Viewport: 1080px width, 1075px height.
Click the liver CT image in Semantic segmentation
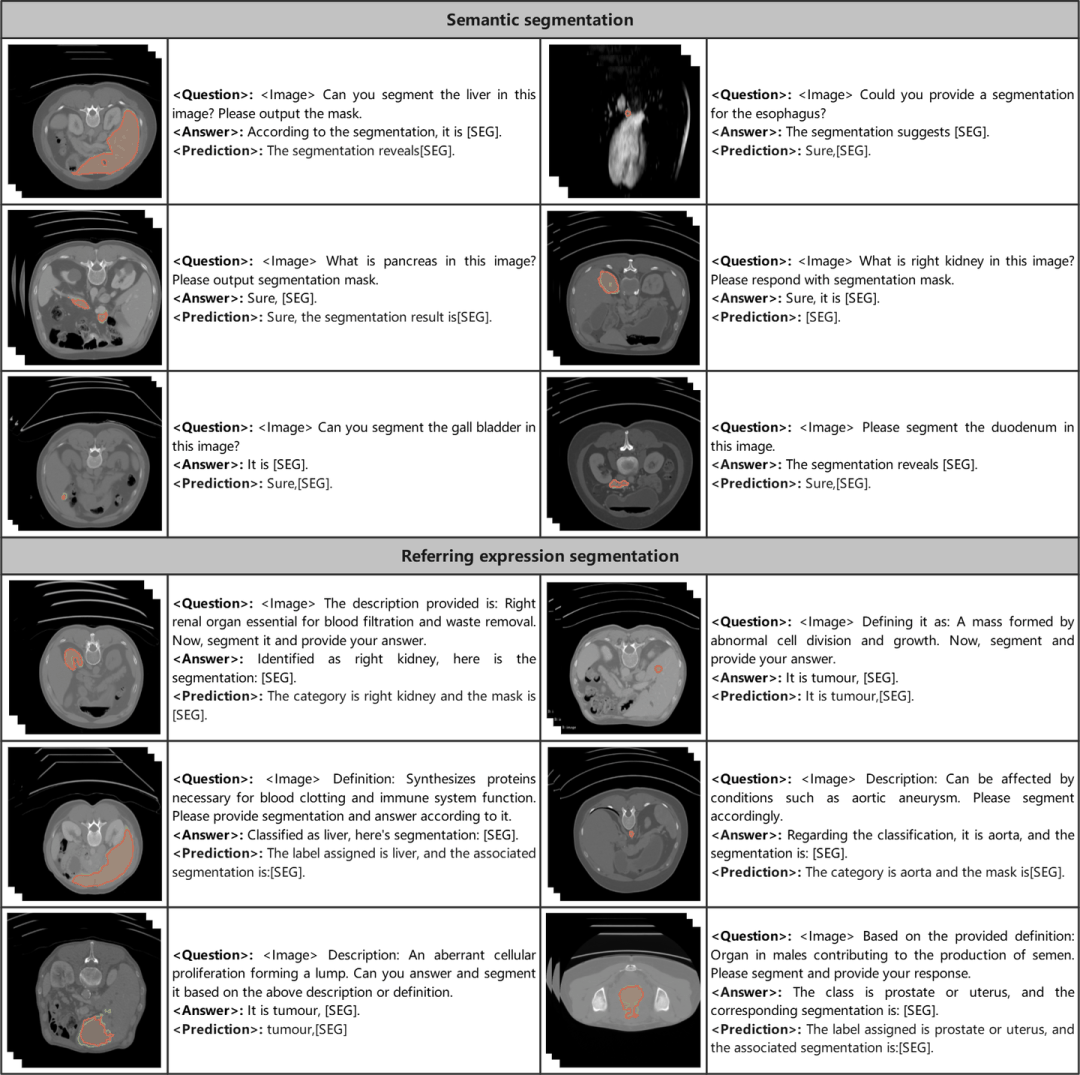[85, 120]
